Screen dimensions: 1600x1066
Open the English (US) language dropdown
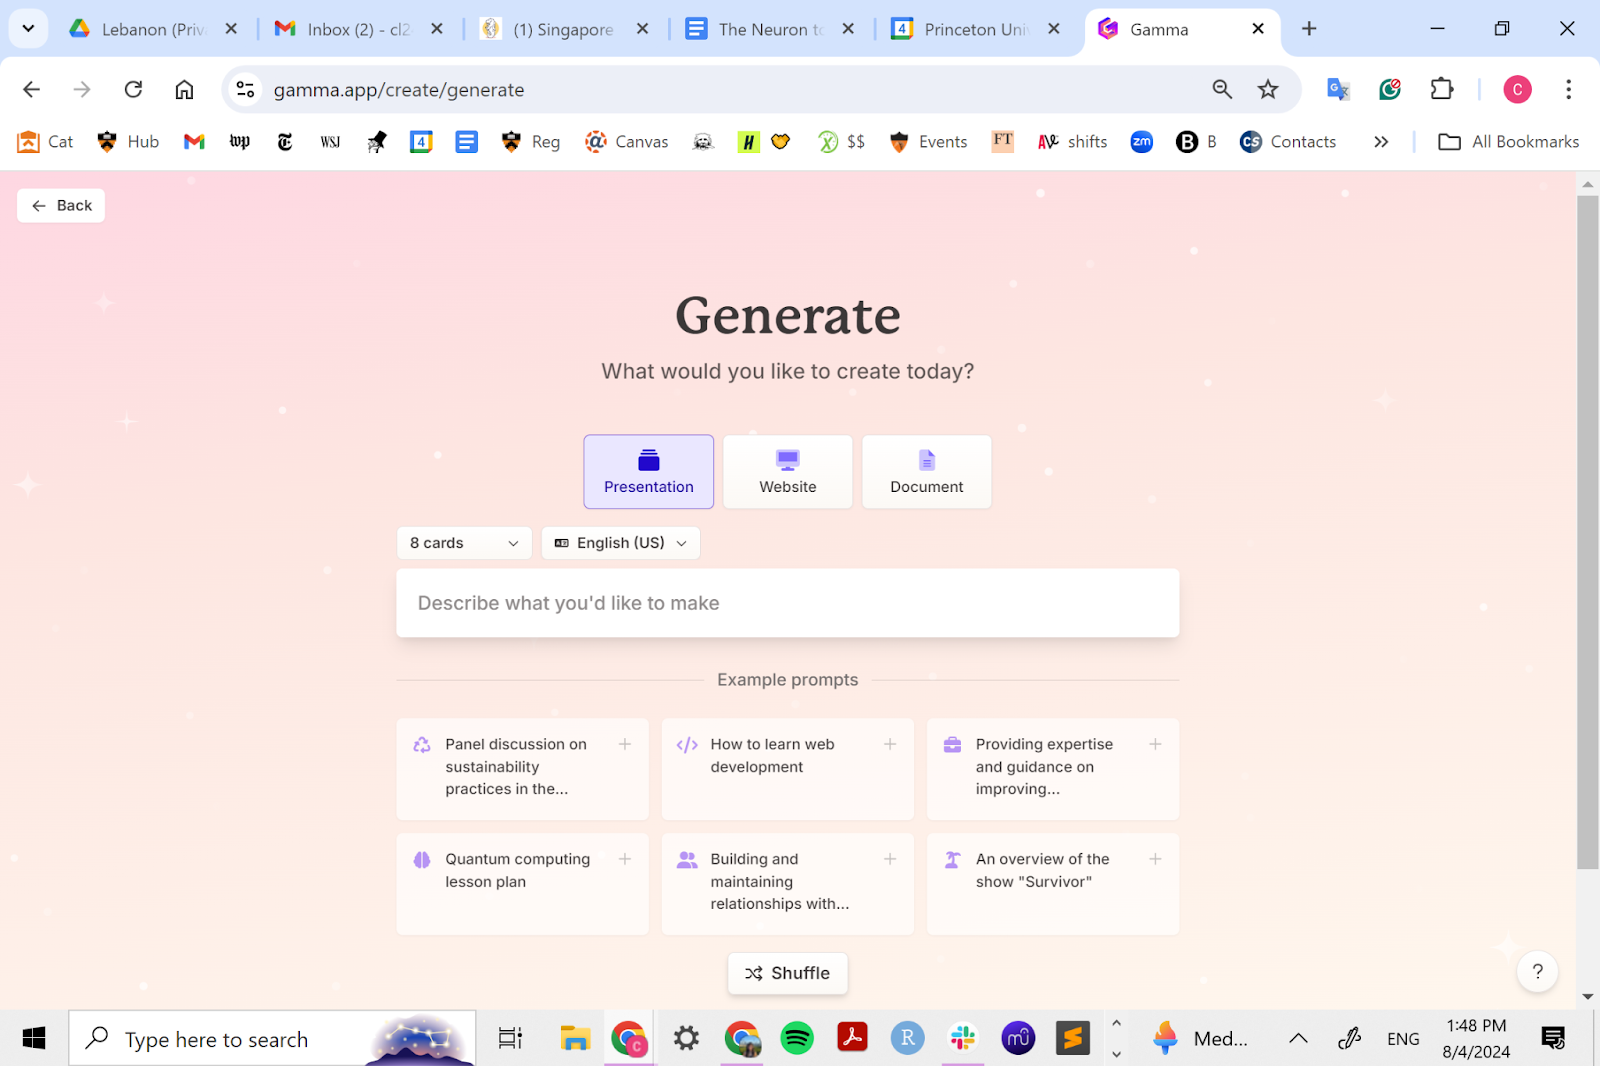pyautogui.click(x=620, y=543)
